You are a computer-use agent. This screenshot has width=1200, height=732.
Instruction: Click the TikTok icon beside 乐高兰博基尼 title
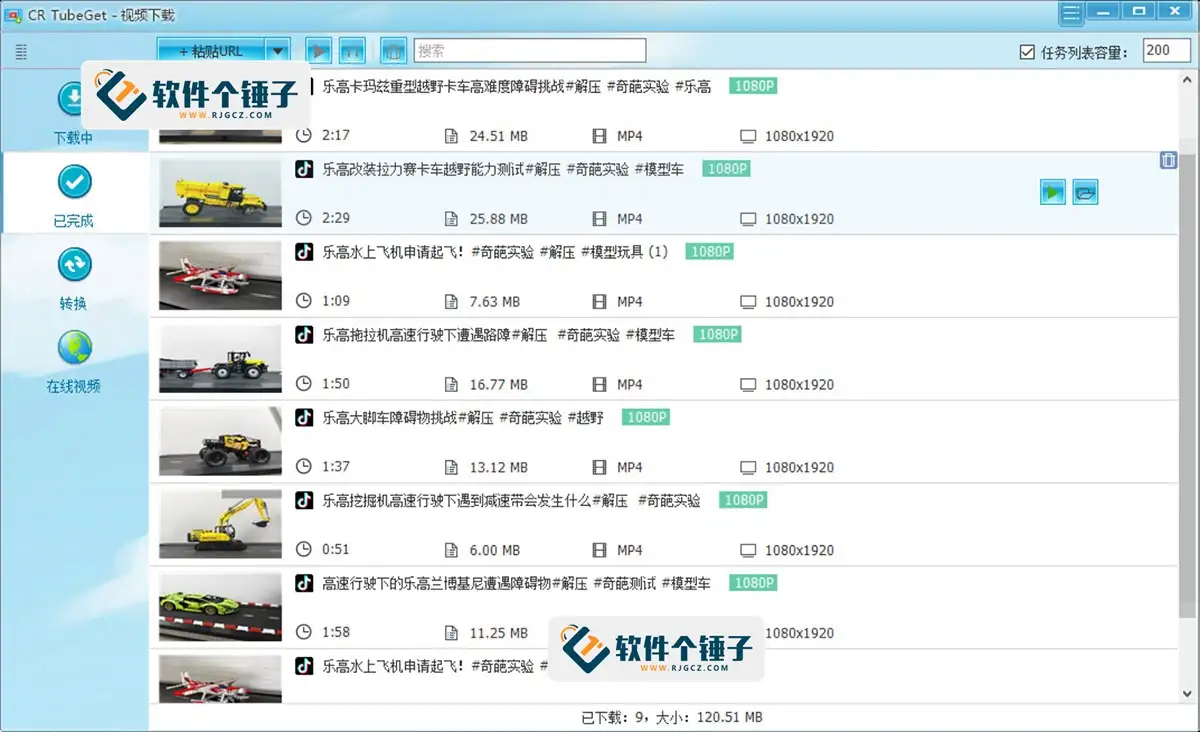(x=304, y=583)
